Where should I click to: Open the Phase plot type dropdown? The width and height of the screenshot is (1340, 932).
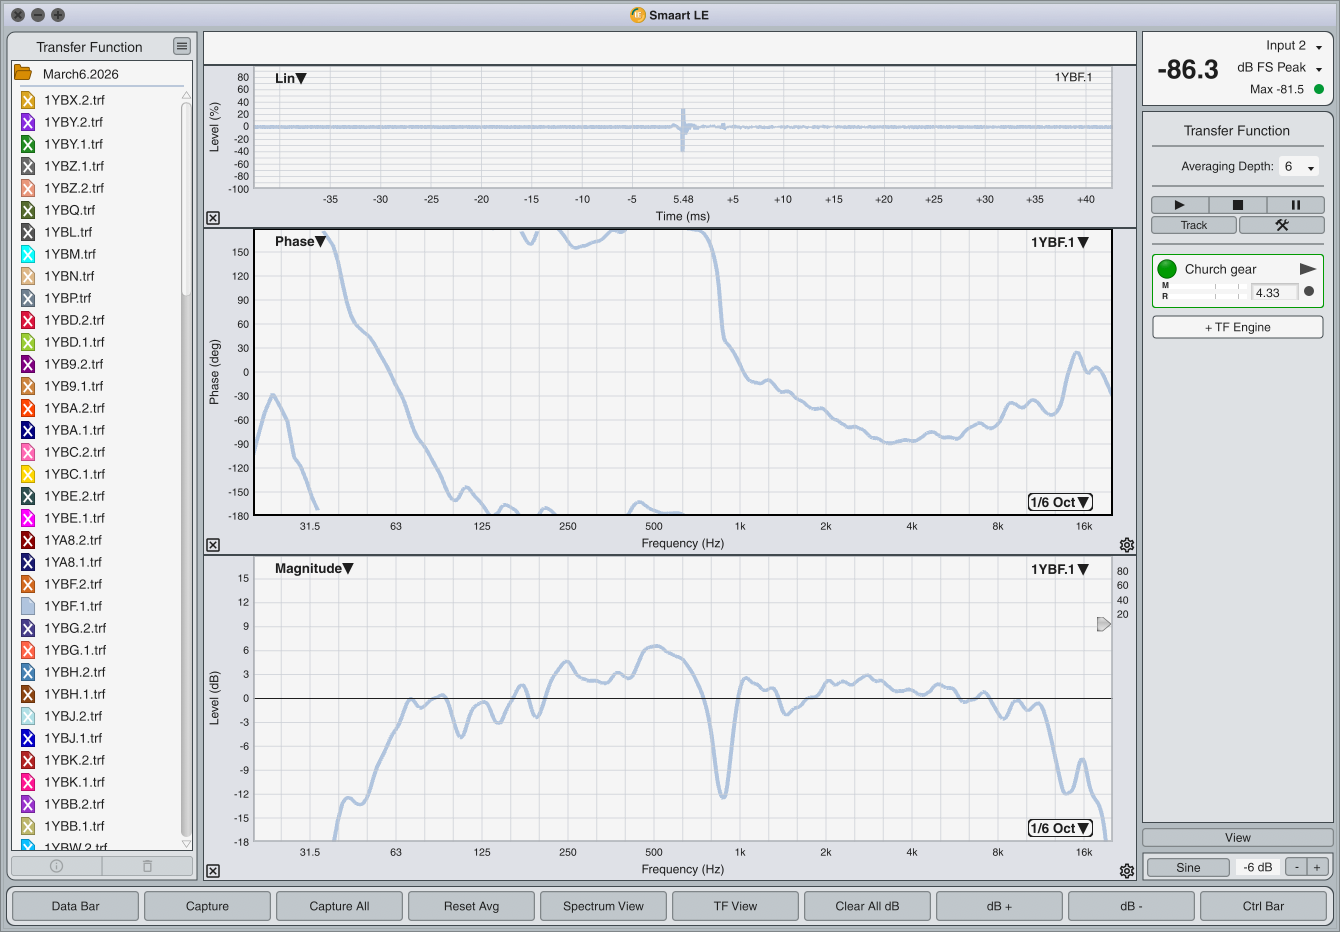coord(301,241)
